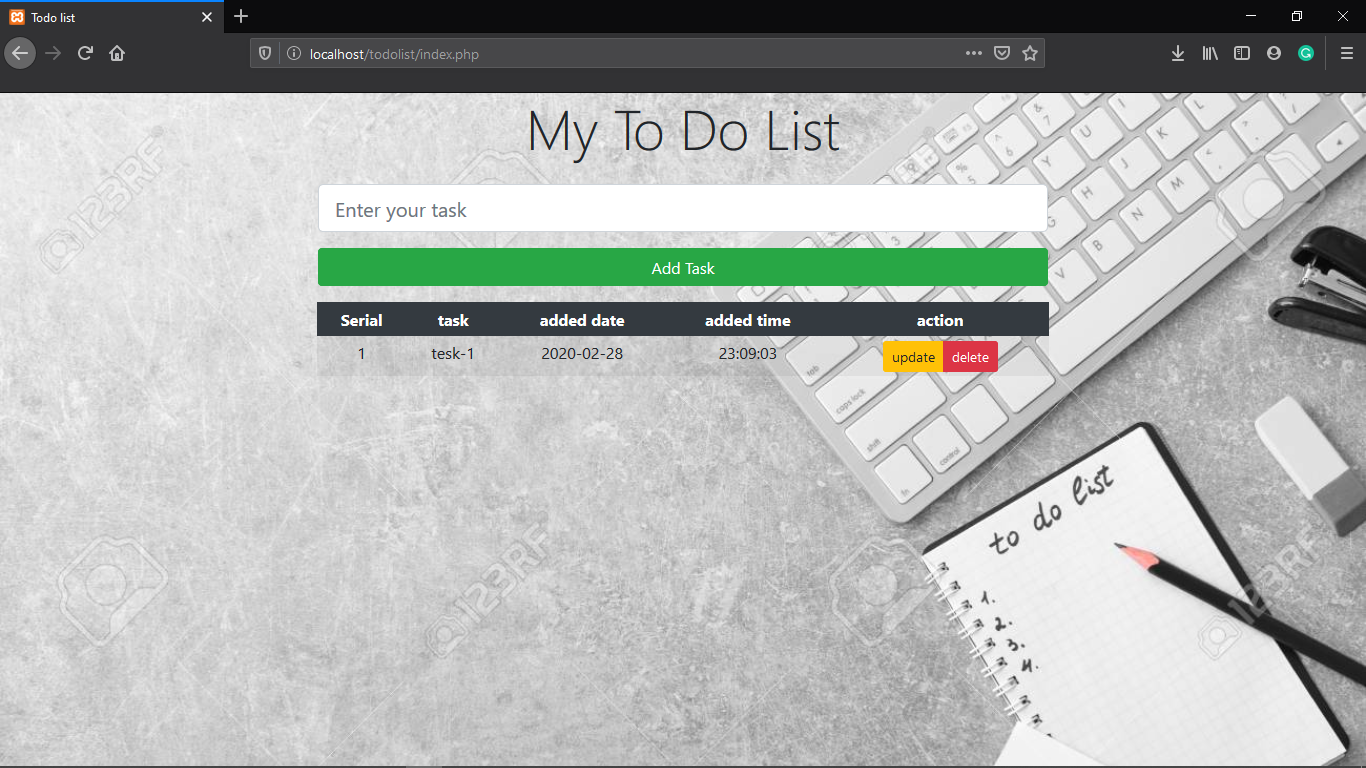The image size is (1366, 768).
Task: Restore down the browser window
Action: point(1297,16)
